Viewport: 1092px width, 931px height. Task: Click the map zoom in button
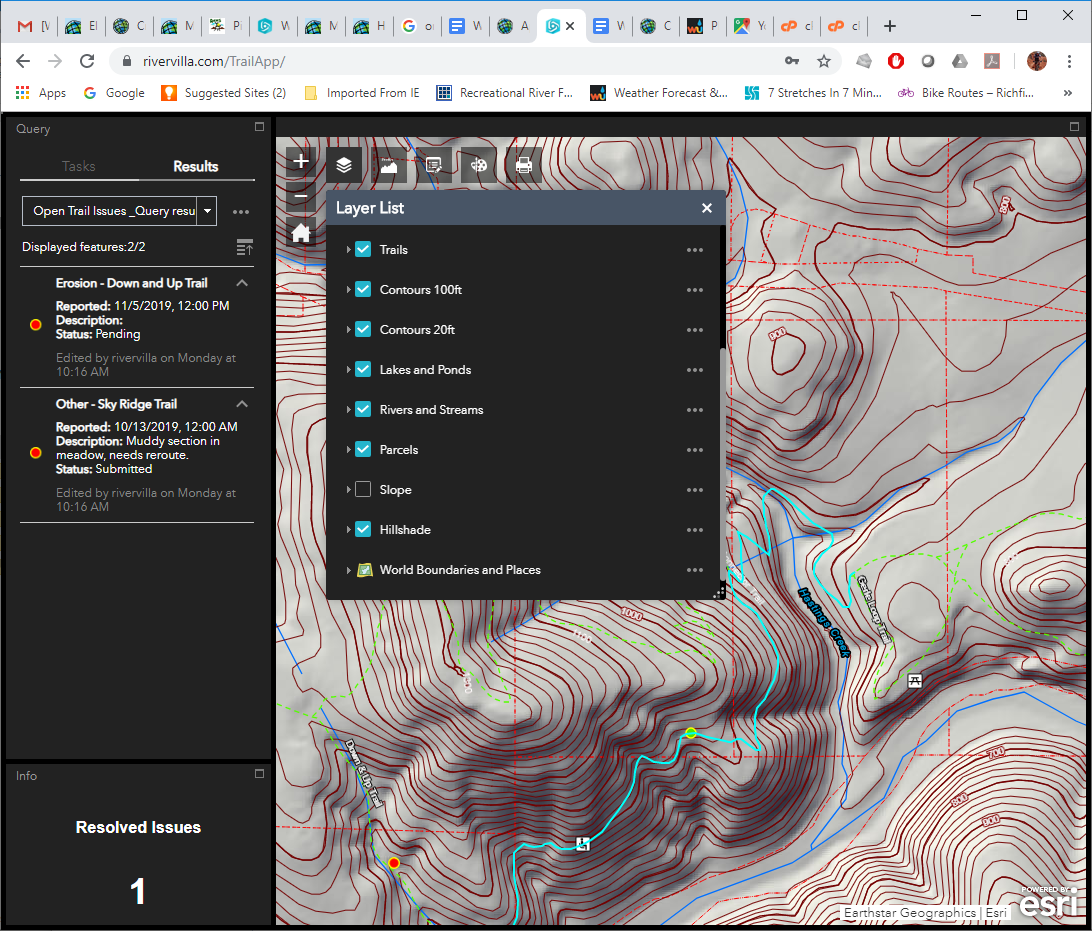tap(301, 162)
